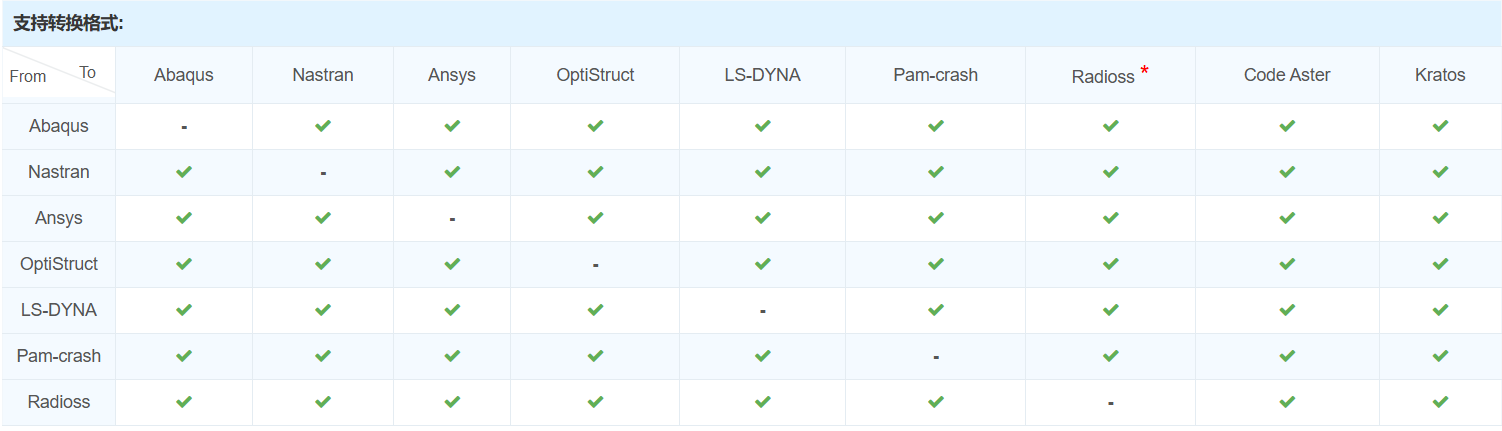Image resolution: width=1502 pixels, height=431 pixels.
Task: Click the Radioss to Abaqus checkmark
Action: 183,402
